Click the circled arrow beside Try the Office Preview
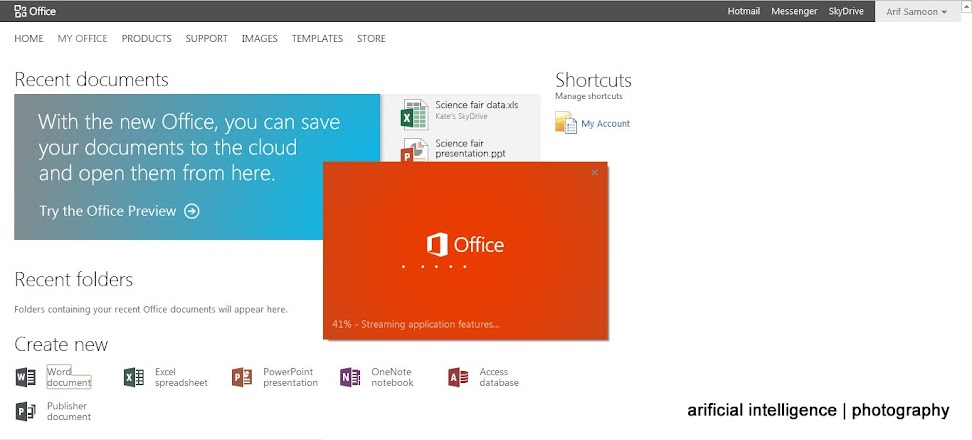Image resolution: width=972 pixels, height=440 pixels. [x=192, y=211]
